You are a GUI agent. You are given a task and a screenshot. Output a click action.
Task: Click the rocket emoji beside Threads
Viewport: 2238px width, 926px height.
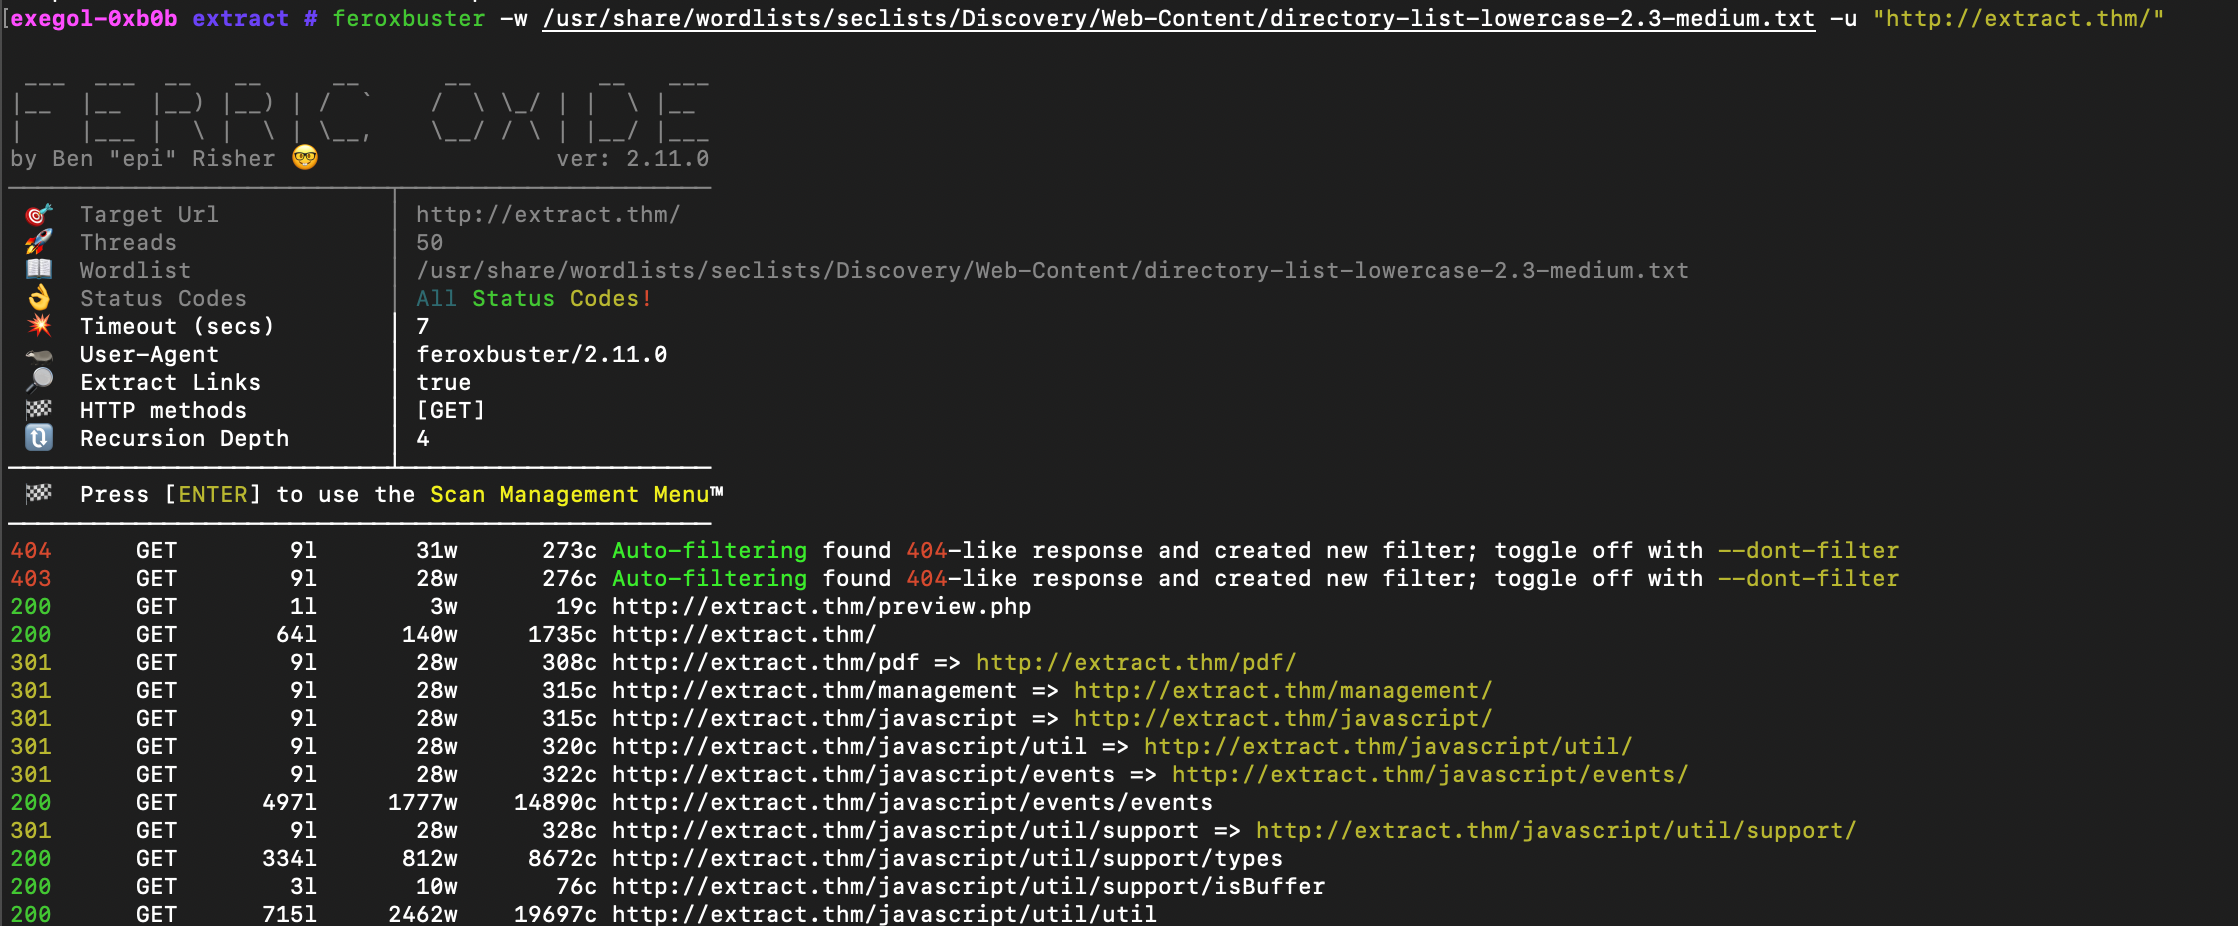(39, 242)
